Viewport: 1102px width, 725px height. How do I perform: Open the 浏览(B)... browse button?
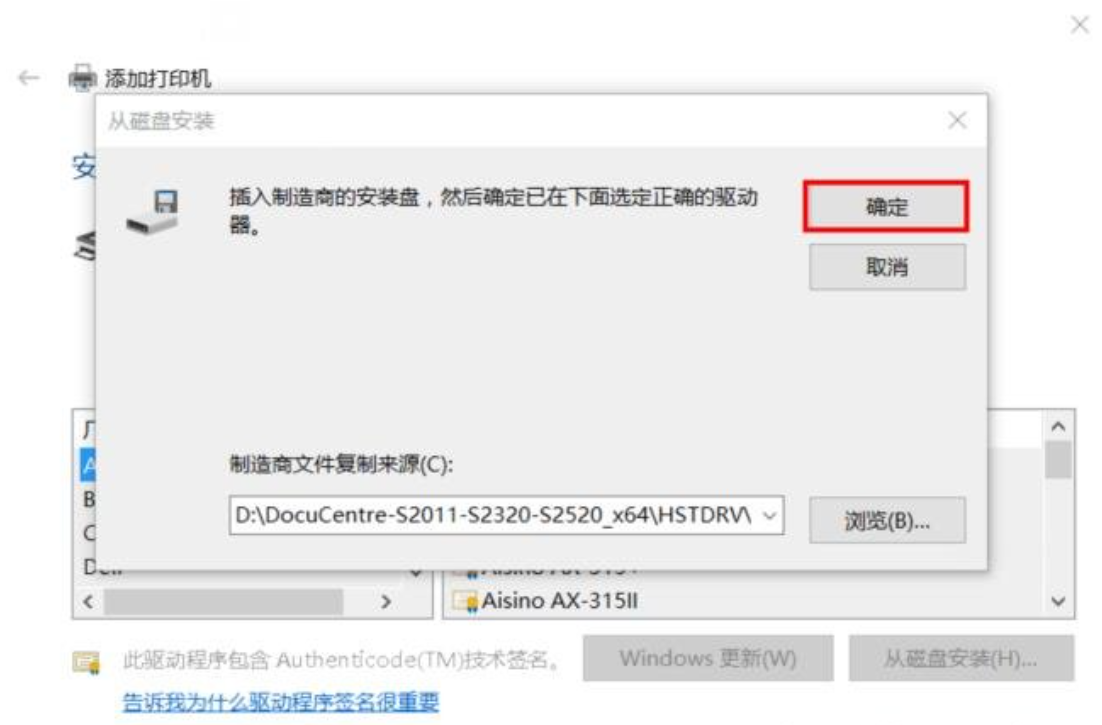887,521
